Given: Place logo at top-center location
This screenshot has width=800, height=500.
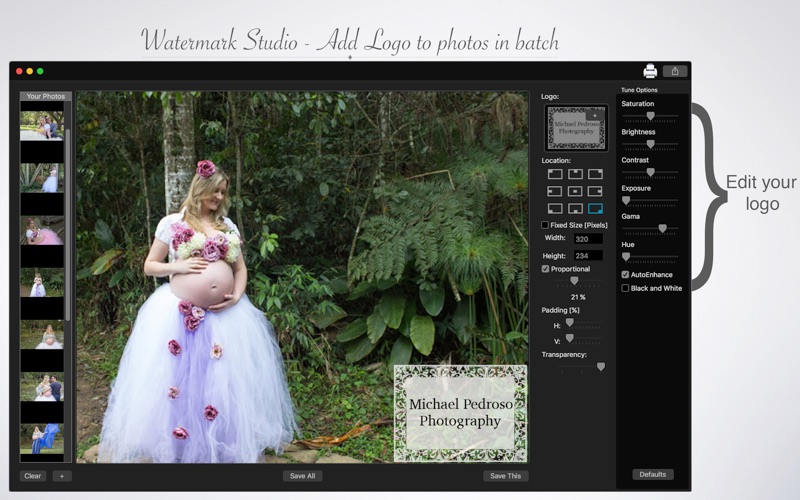Looking at the screenshot, I should click(575, 174).
